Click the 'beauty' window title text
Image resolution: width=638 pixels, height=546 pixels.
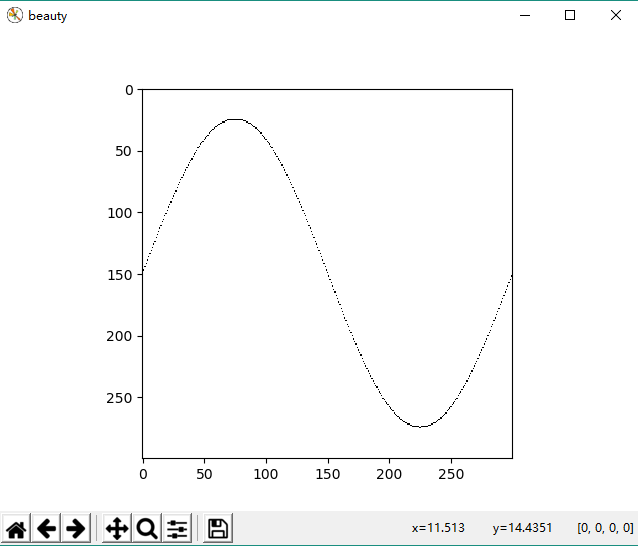tap(48, 16)
